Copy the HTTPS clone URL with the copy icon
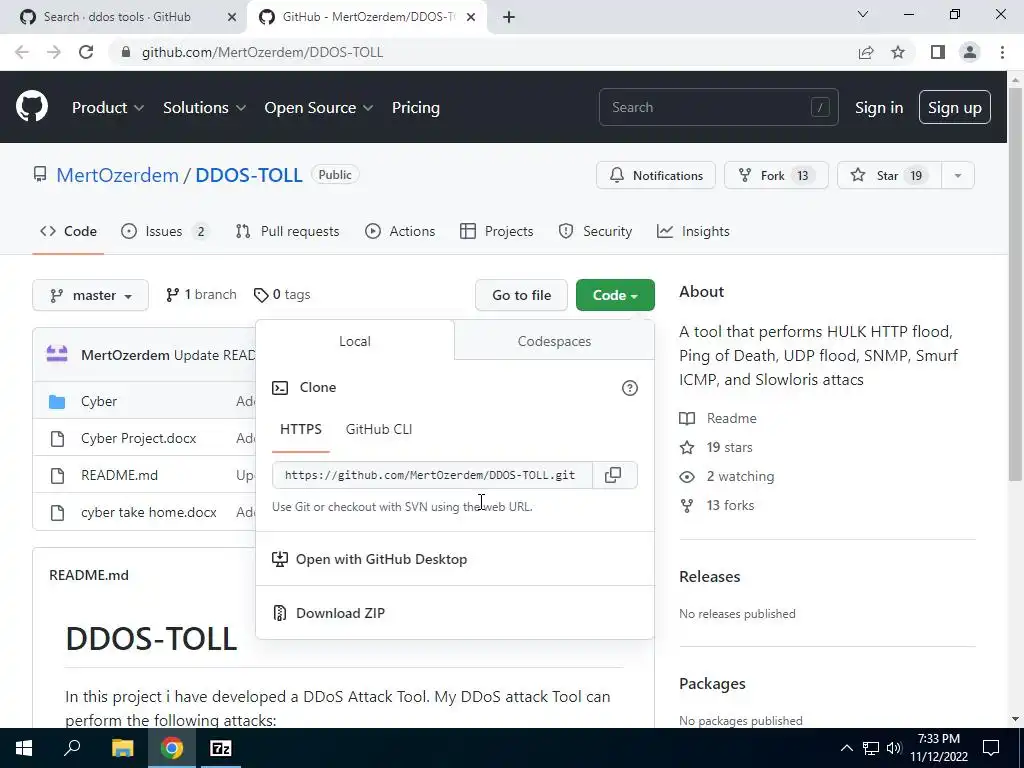 [613, 475]
